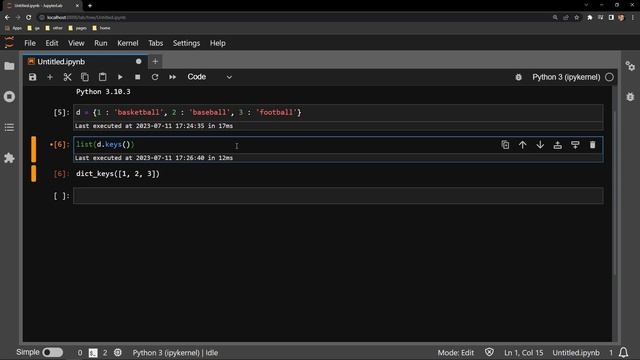This screenshot has width=640, height=360.
Task: Switch kernel via Python 3 (ipykernel) label
Action: 566,77
